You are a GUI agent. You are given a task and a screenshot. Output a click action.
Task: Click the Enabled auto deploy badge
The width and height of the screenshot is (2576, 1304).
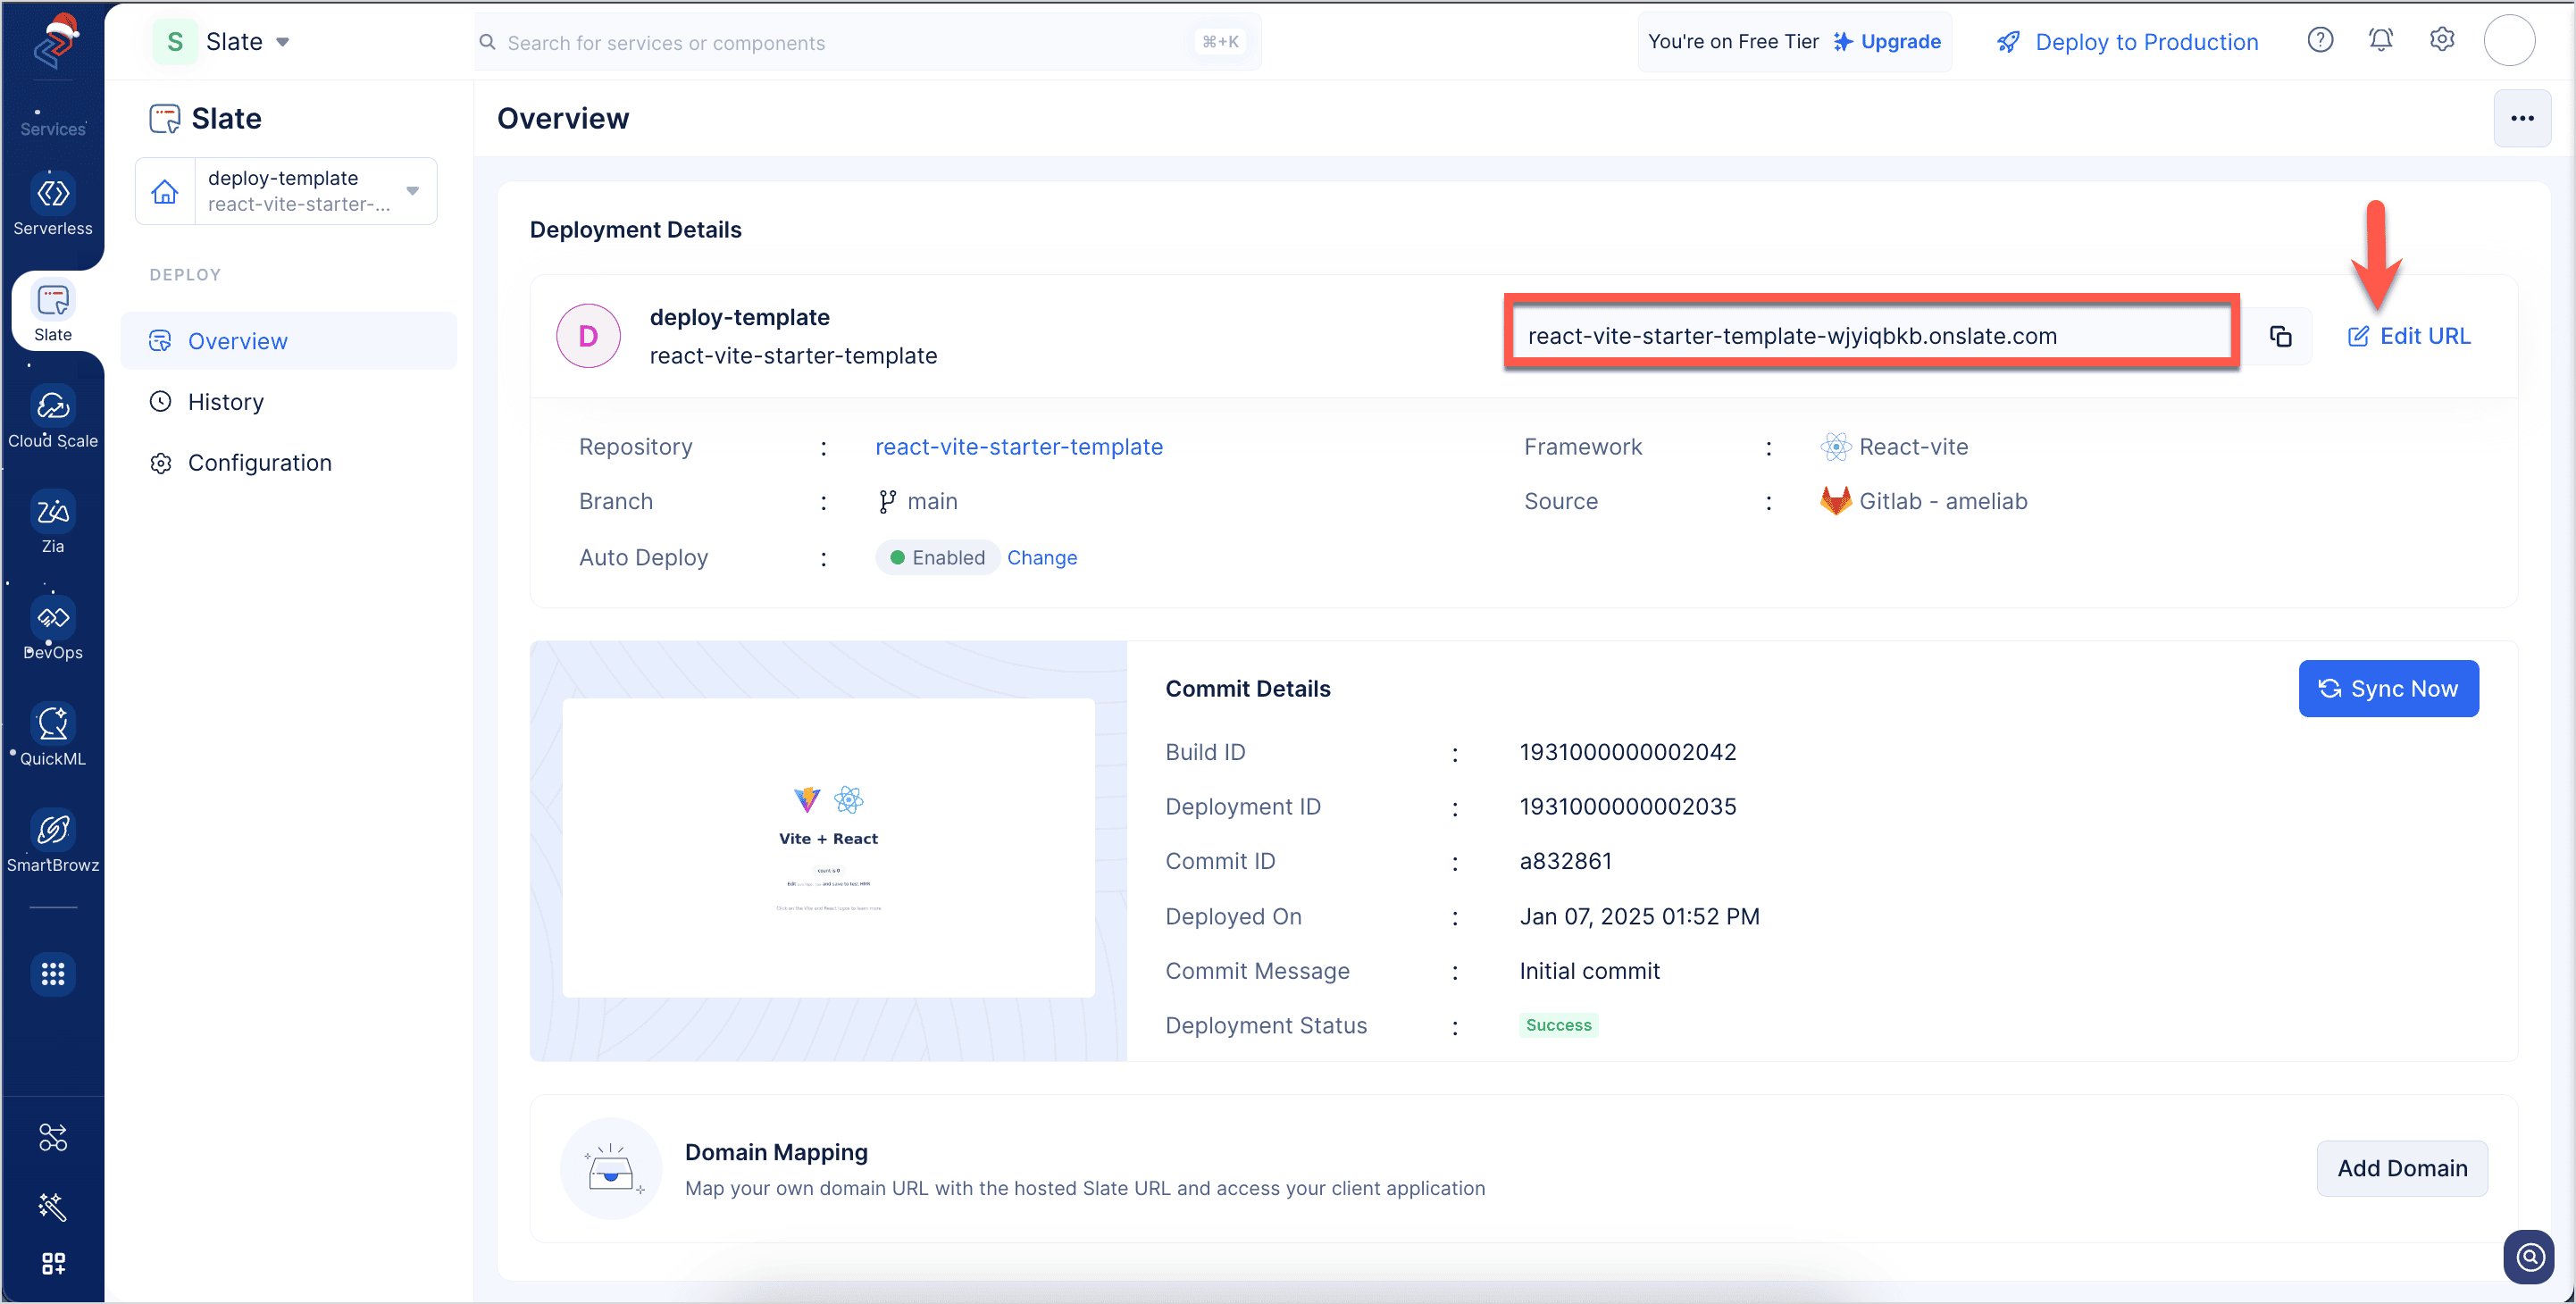click(937, 558)
